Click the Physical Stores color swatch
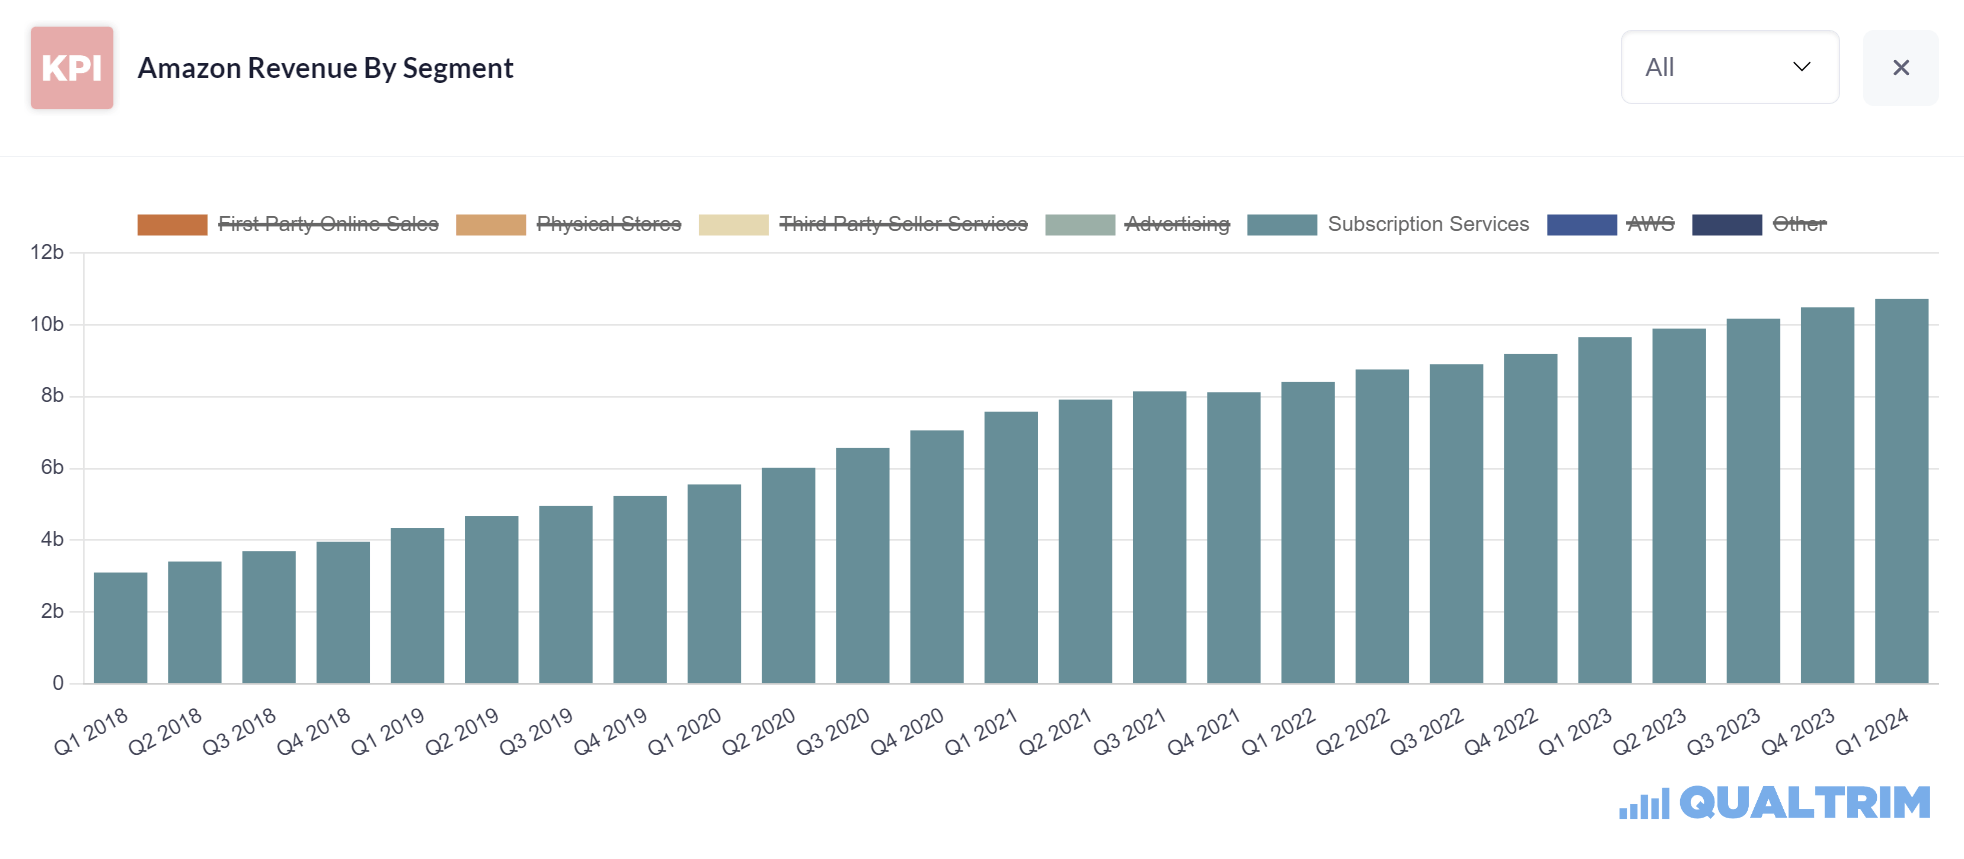 click(x=491, y=225)
